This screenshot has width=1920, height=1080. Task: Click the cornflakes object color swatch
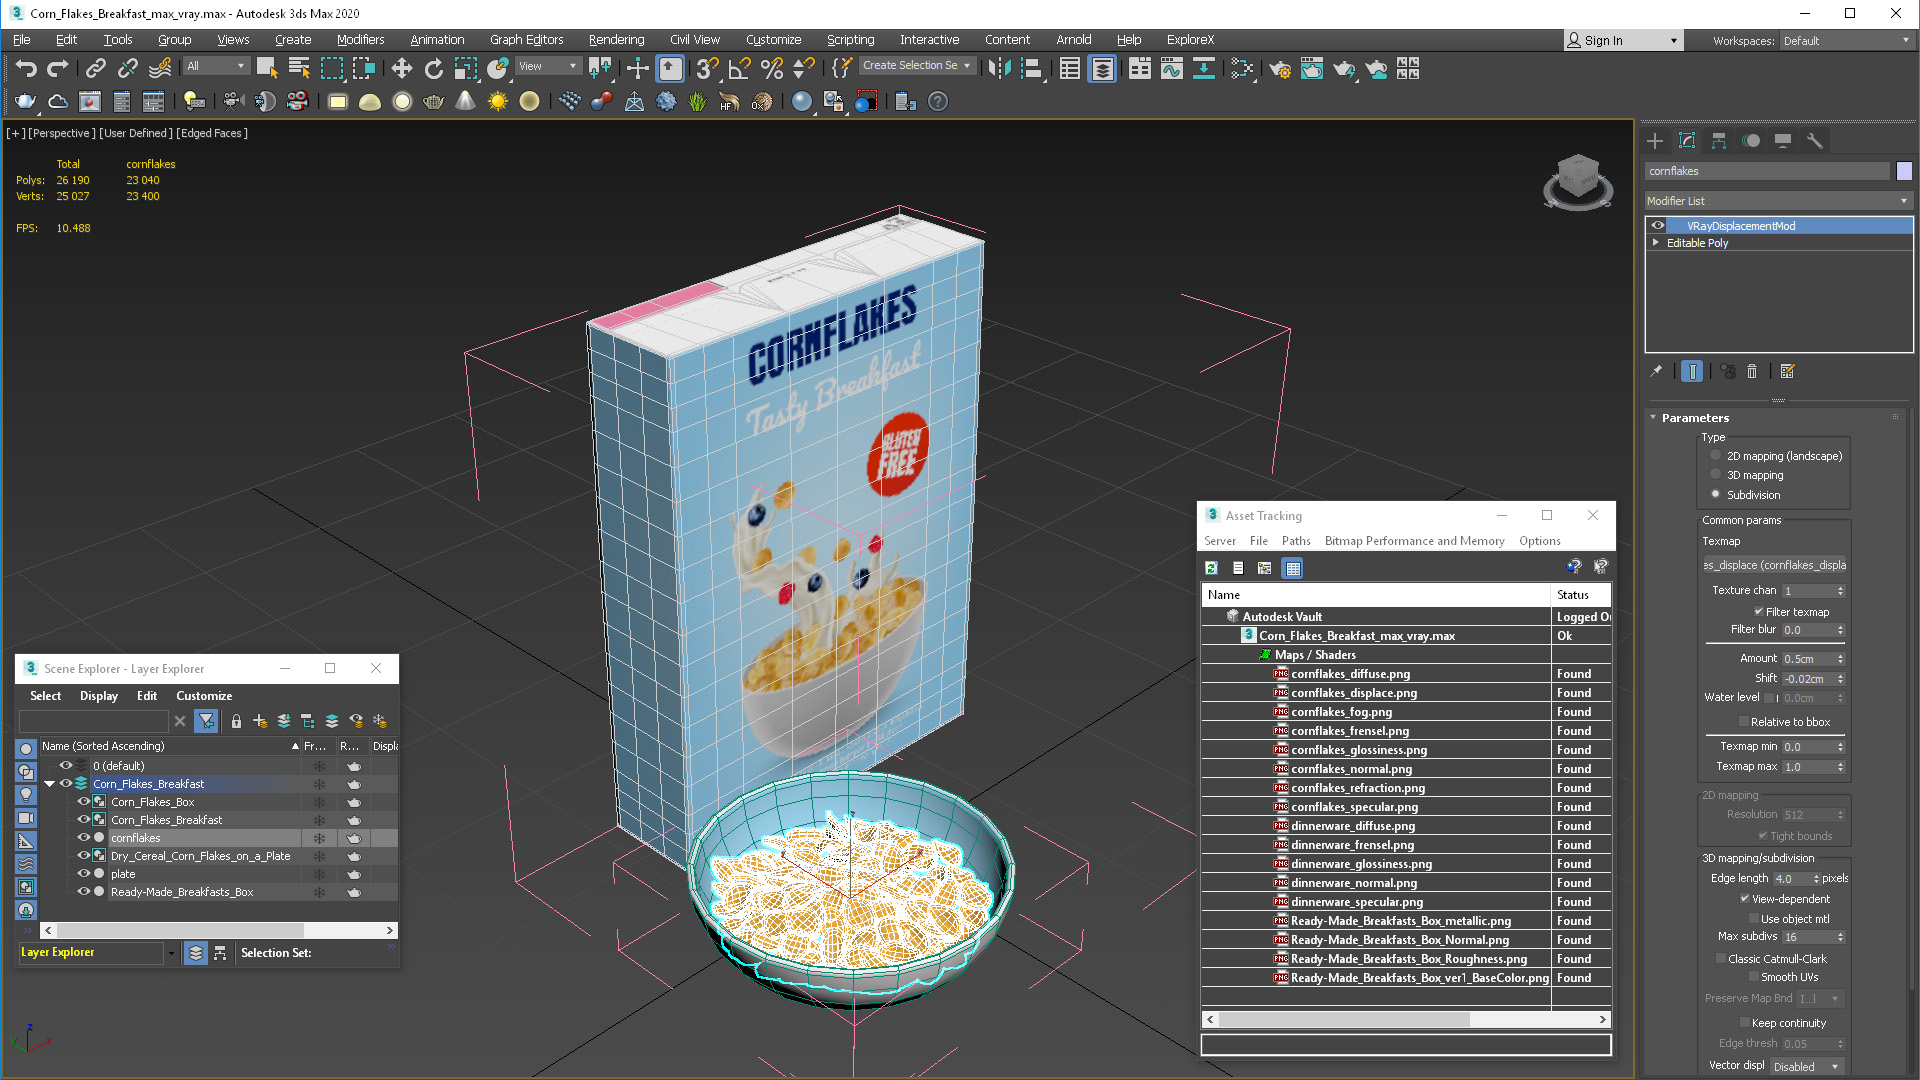[1904, 171]
